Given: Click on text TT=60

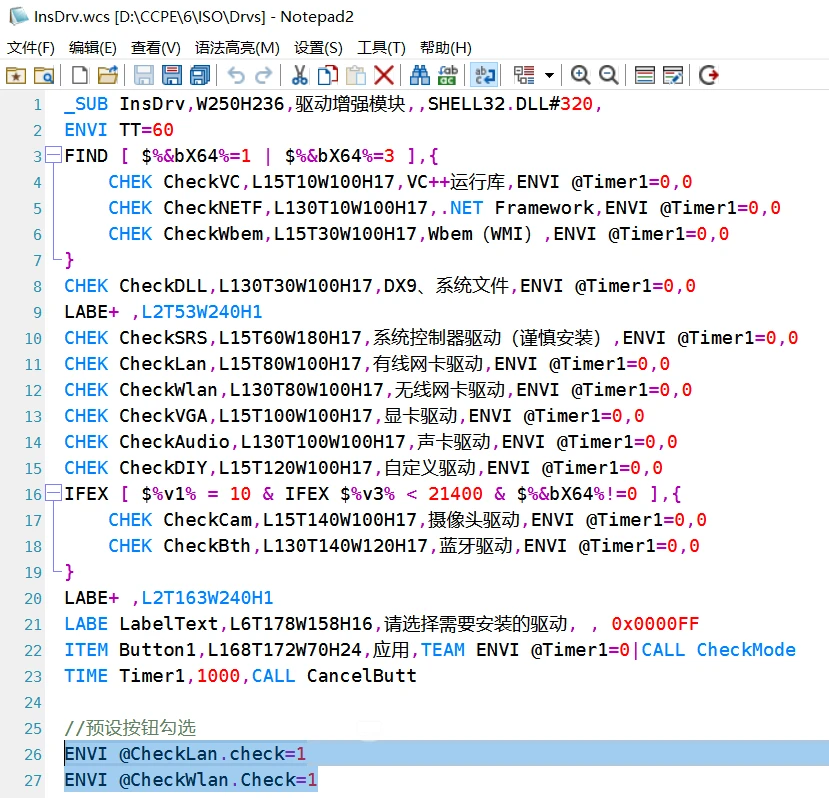Looking at the screenshot, I should [x=146, y=130].
